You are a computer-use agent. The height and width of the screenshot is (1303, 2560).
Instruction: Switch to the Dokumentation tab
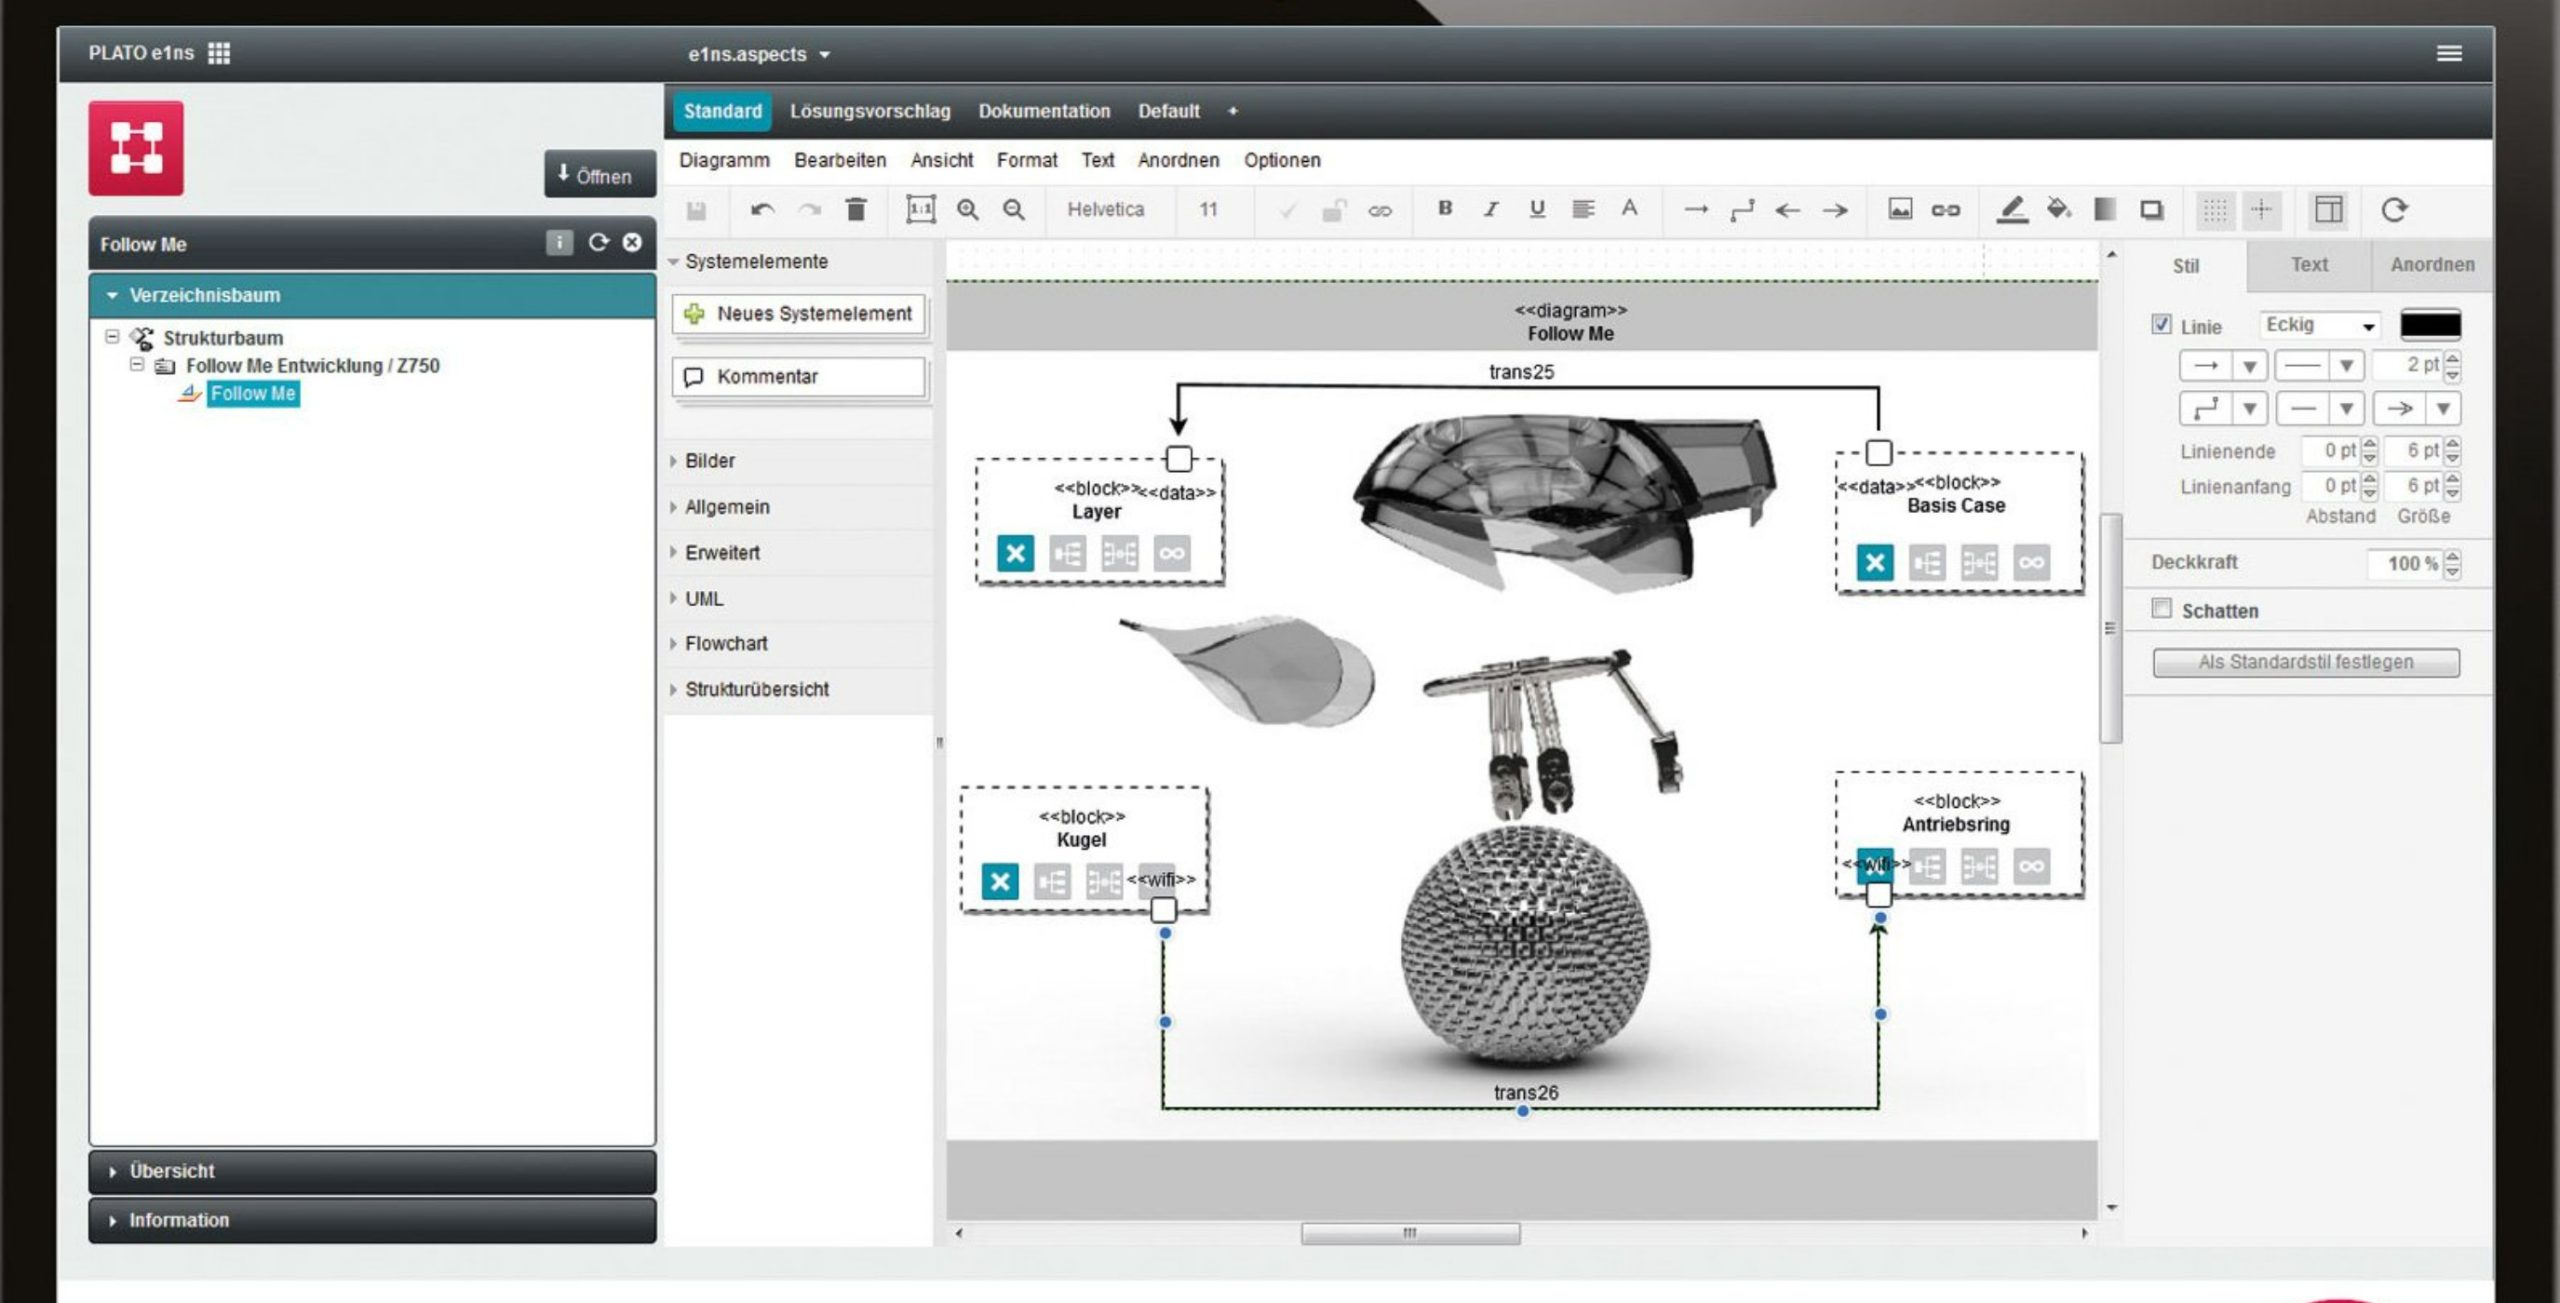tap(1044, 111)
